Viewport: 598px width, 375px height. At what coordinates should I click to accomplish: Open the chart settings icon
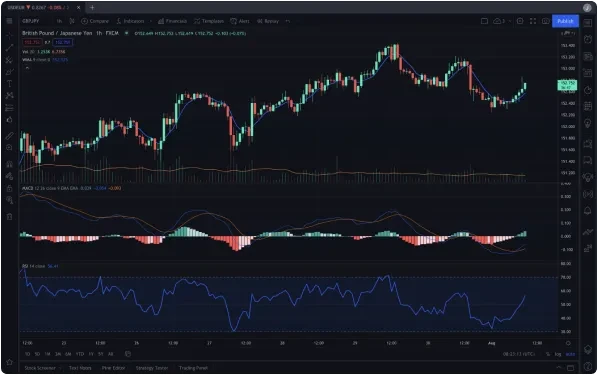point(520,21)
